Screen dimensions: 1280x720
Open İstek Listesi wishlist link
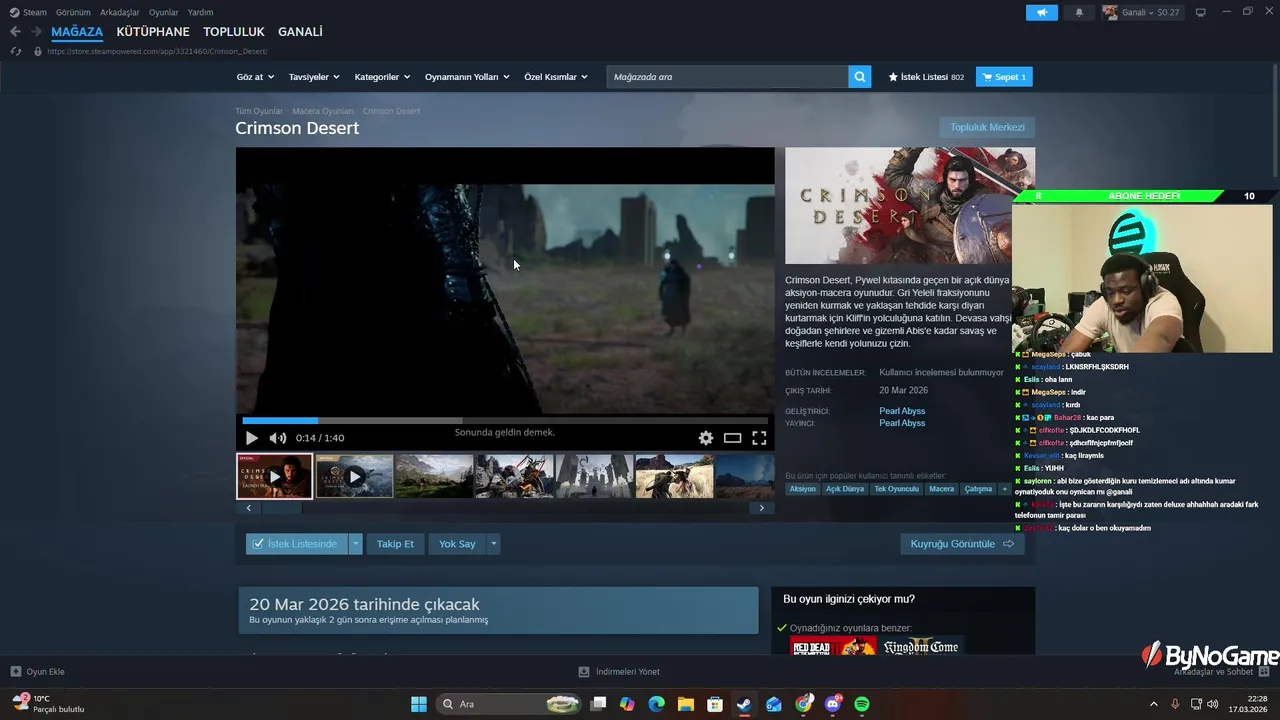(x=926, y=77)
